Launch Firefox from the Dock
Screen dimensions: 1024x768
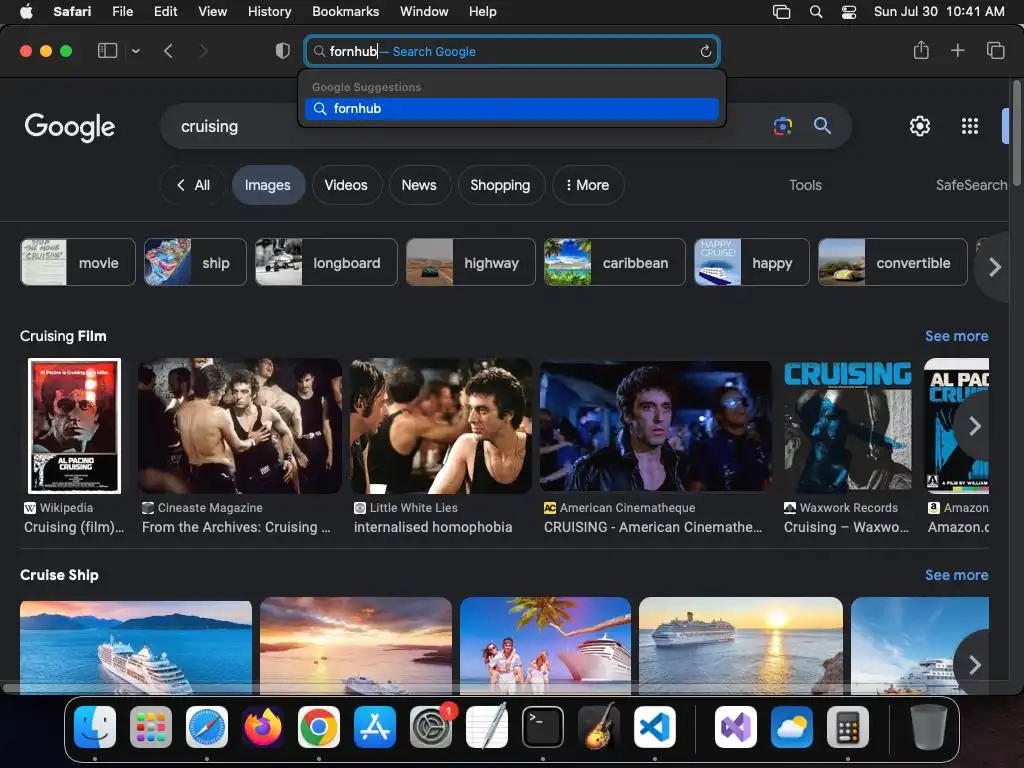tap(263, 727)
